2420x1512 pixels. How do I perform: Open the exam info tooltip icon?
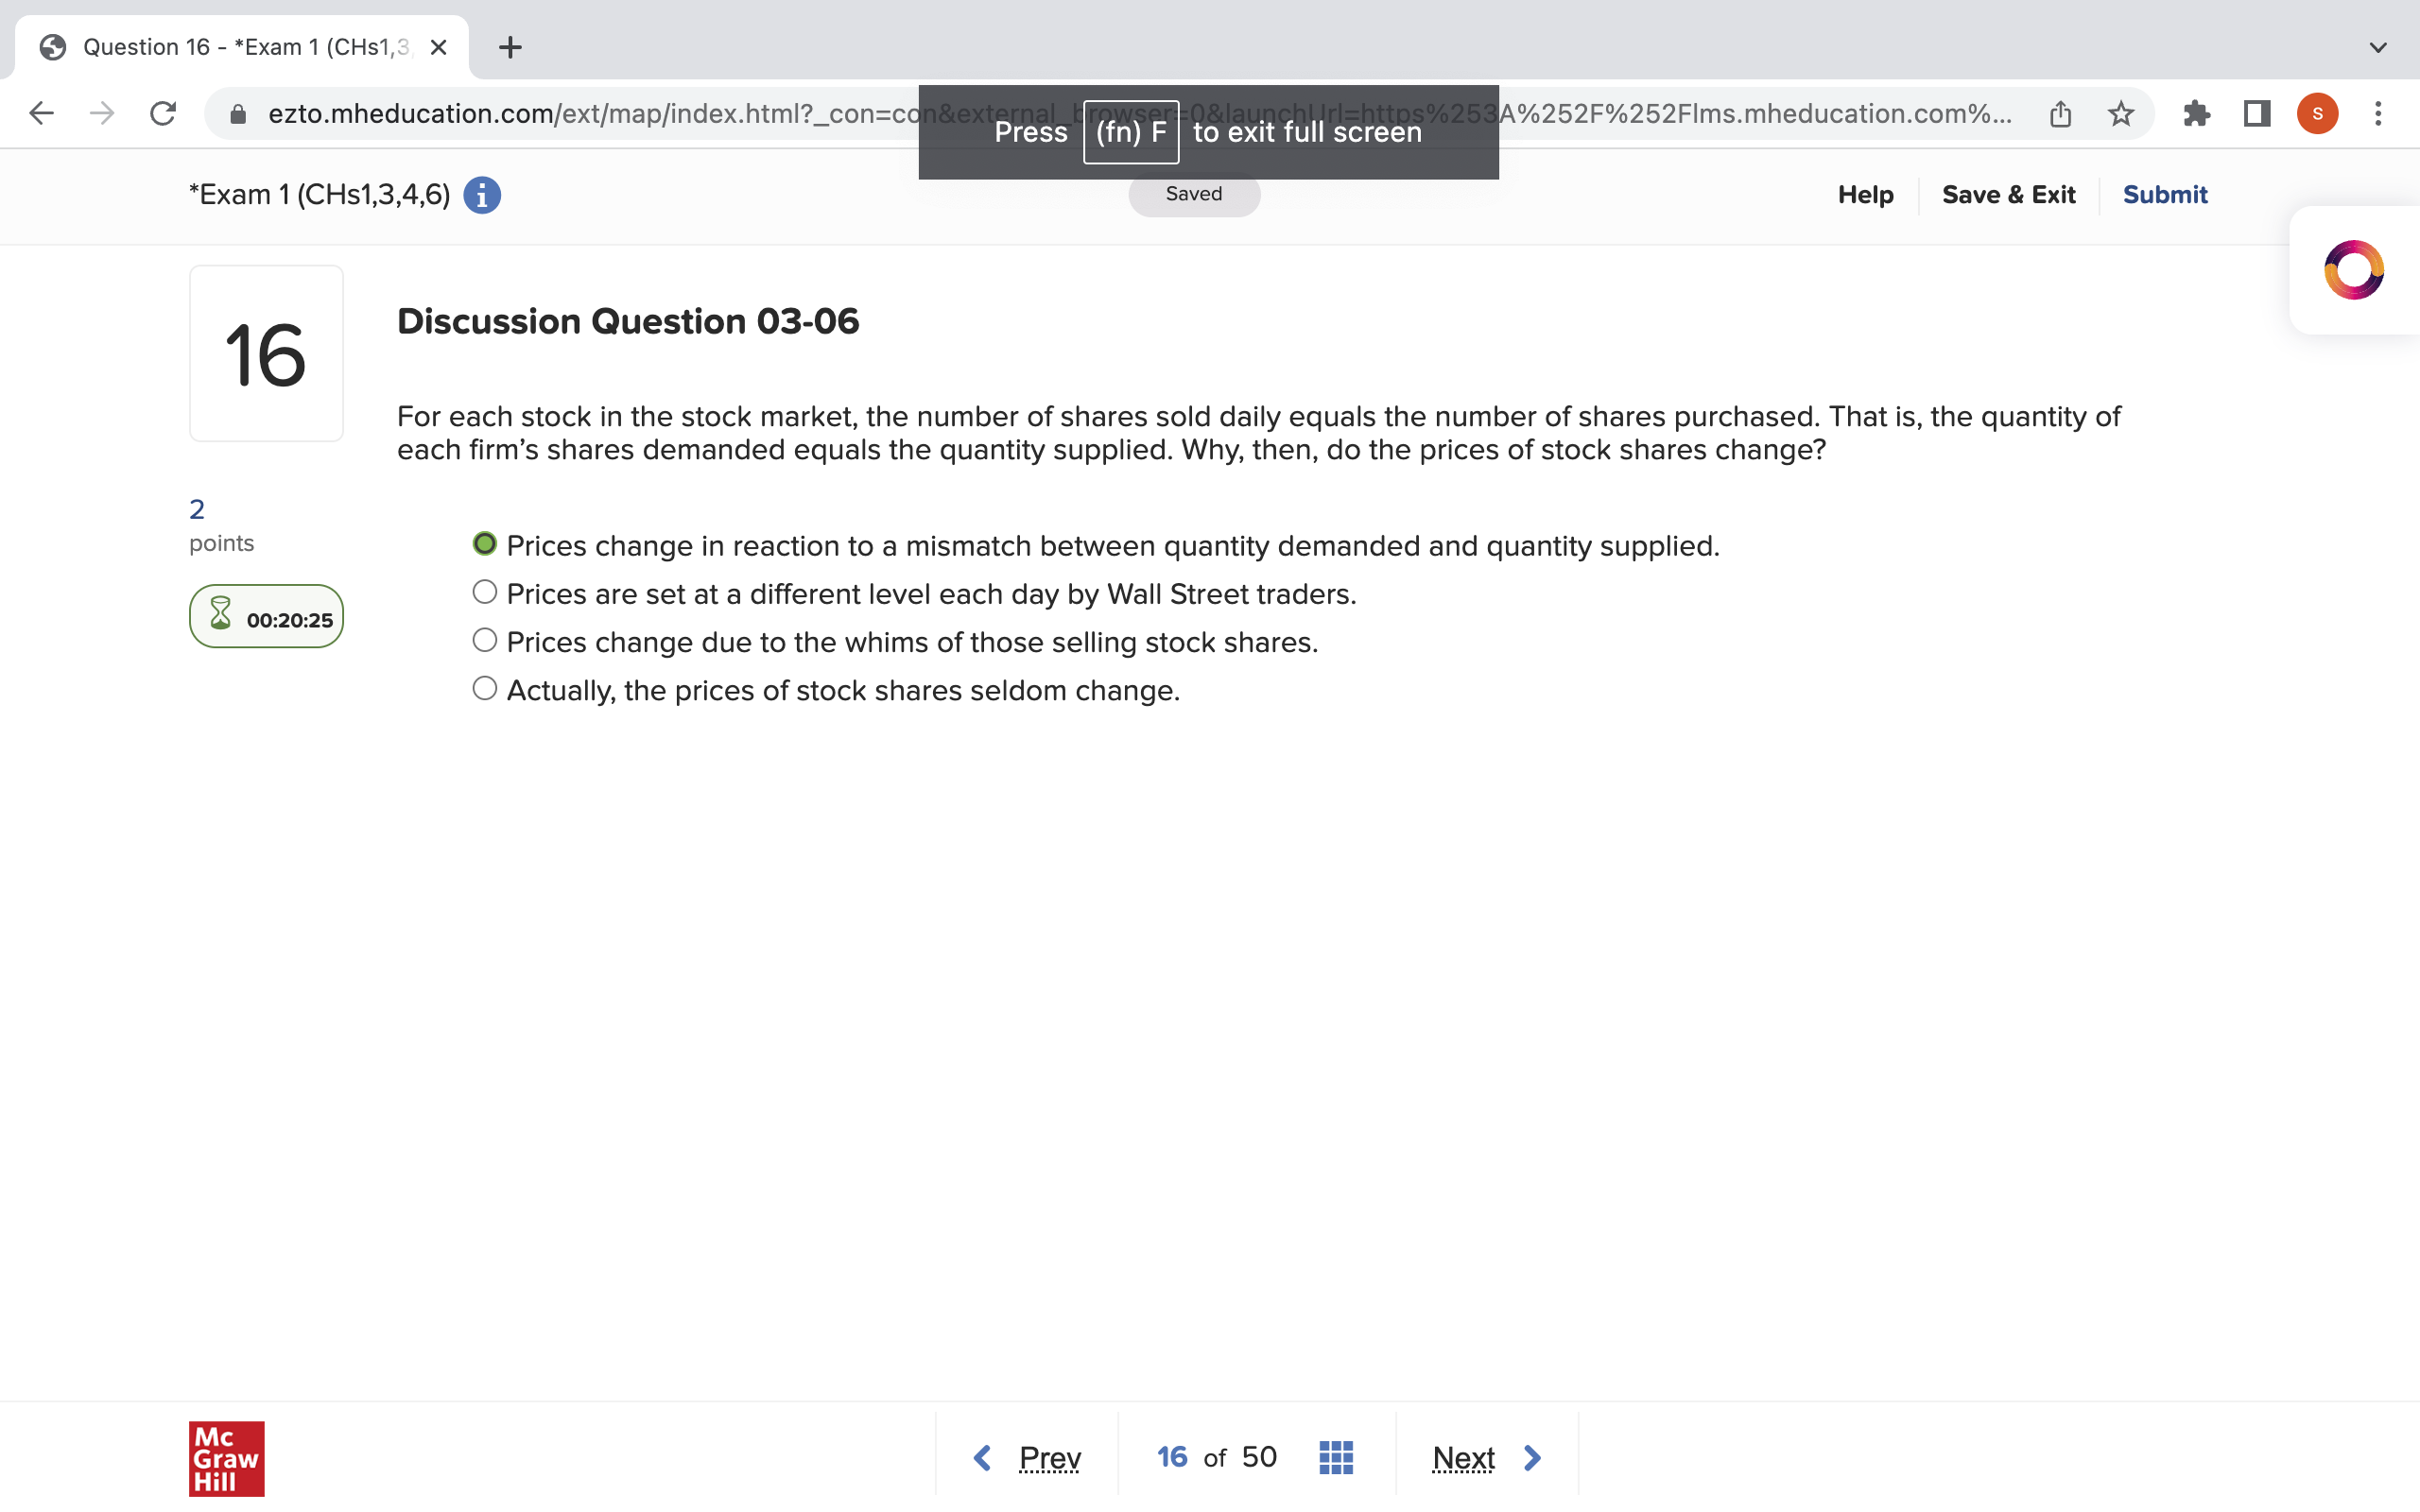tap(483, 195)
